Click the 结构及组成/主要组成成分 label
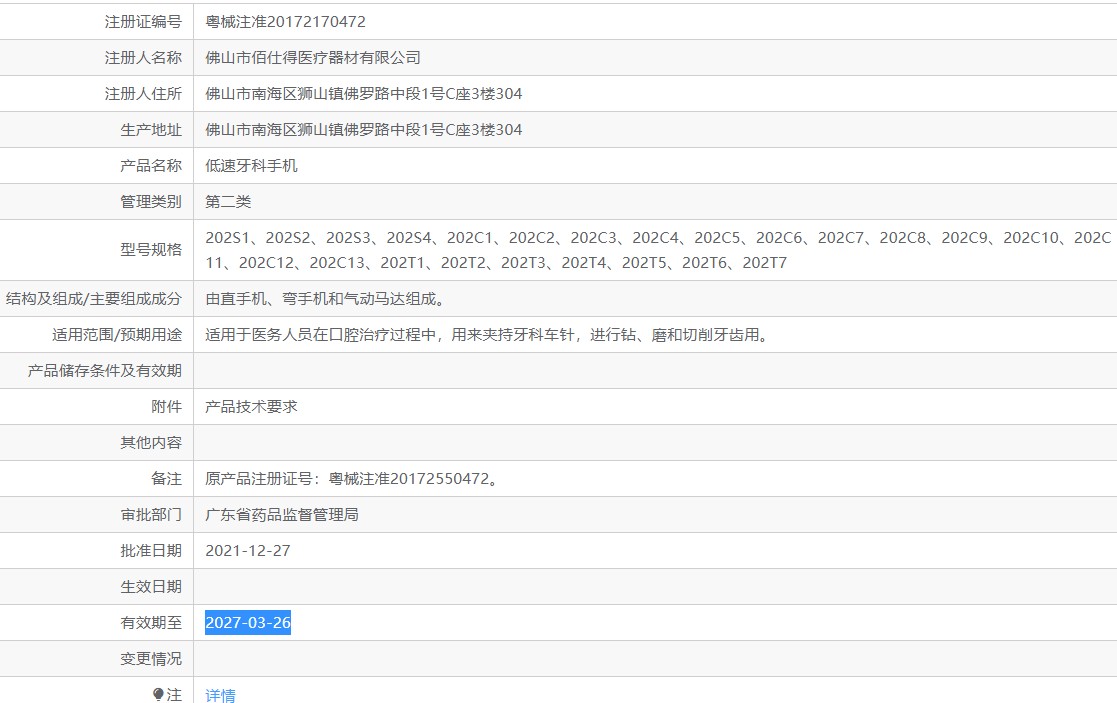The width and height of the screenshot is (1117, 703). coord(94,299)
